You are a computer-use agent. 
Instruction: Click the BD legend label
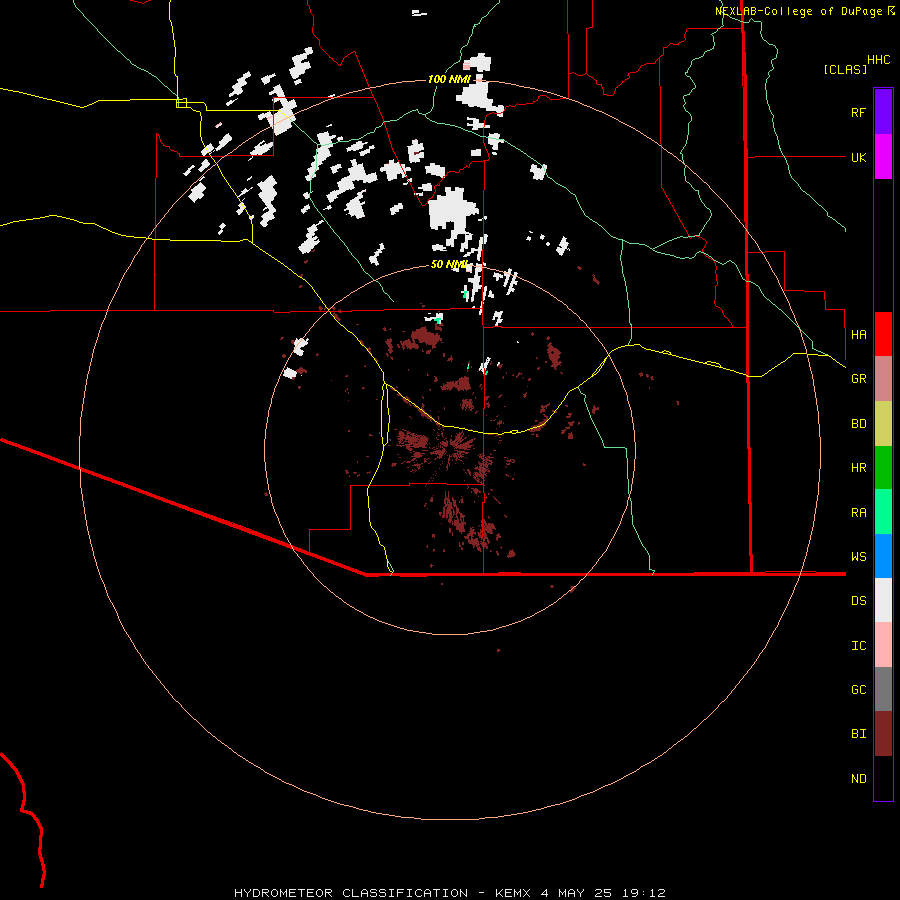coord(858,424)
